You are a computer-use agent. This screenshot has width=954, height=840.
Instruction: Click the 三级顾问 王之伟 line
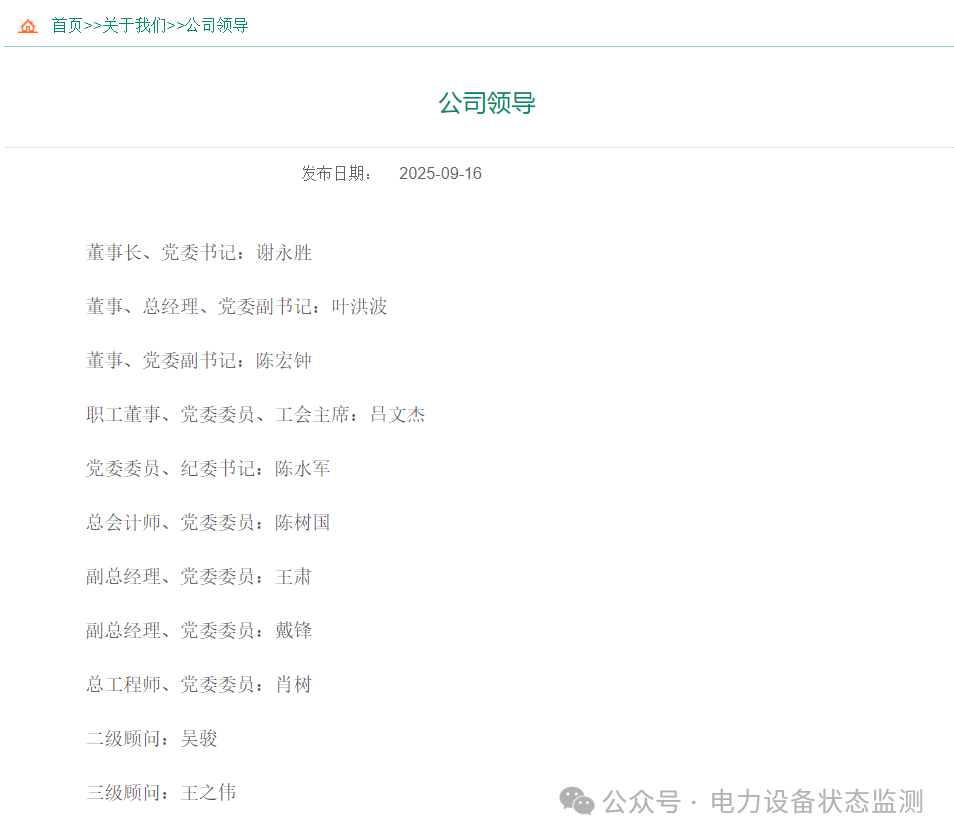161,793
